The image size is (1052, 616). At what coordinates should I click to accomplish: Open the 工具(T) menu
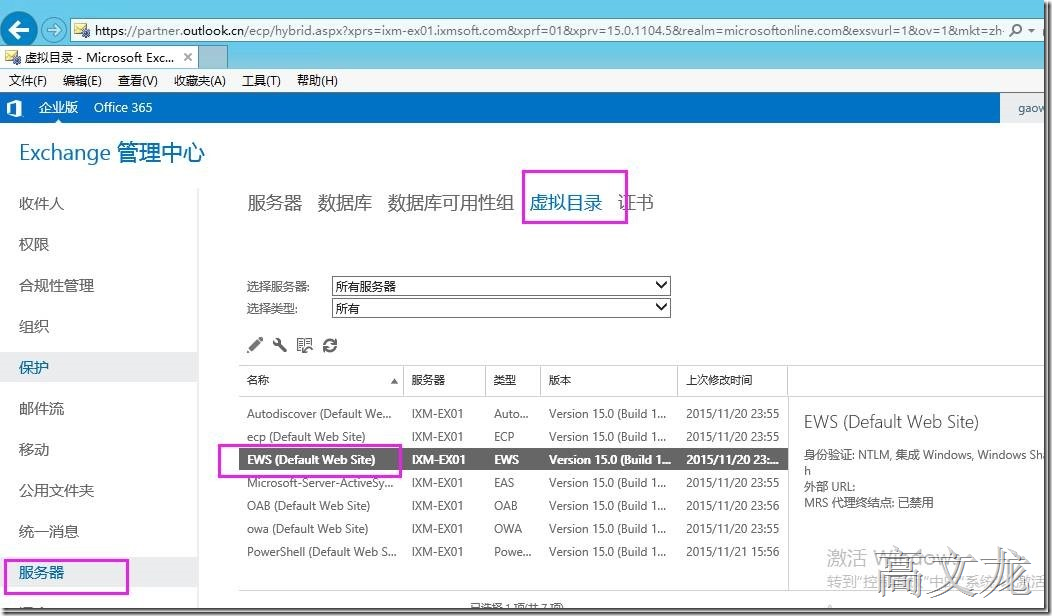pyautogui.click(x=261, y=81)
